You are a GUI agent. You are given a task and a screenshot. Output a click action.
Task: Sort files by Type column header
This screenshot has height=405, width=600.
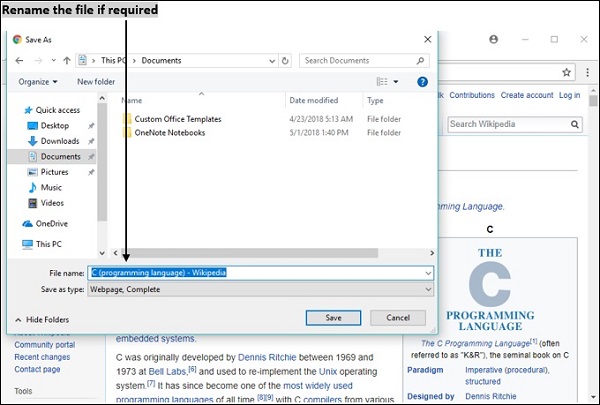(x=375, y=100)
